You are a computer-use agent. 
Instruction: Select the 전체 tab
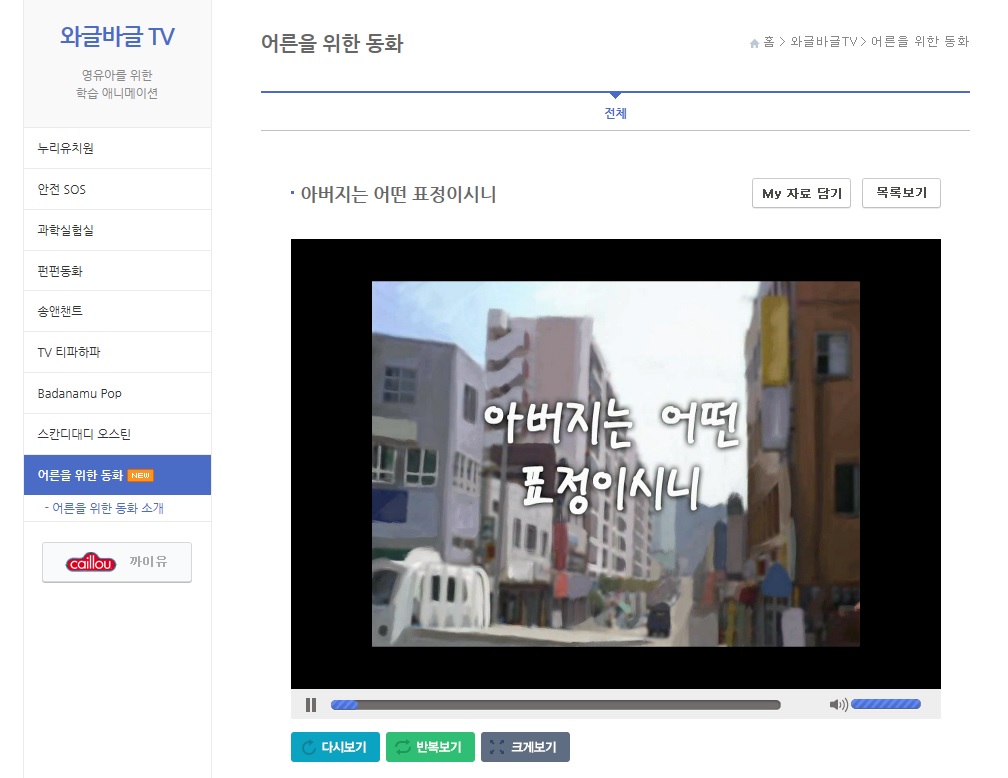pyautogui.click(x=615, y=113)
